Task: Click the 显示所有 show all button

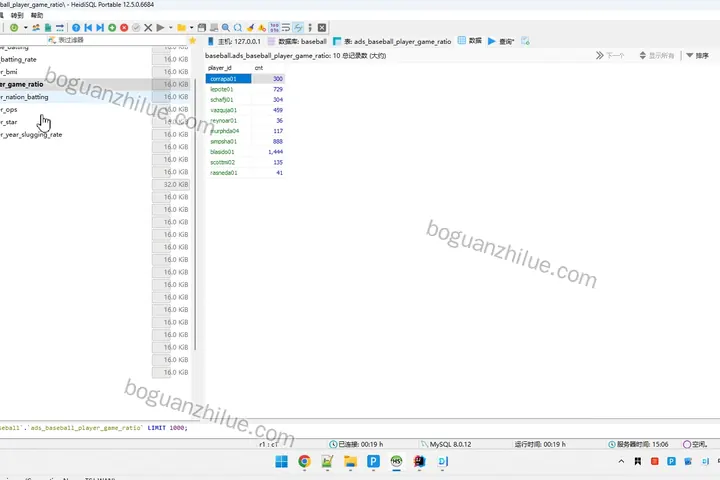Action: coord(657,56)
